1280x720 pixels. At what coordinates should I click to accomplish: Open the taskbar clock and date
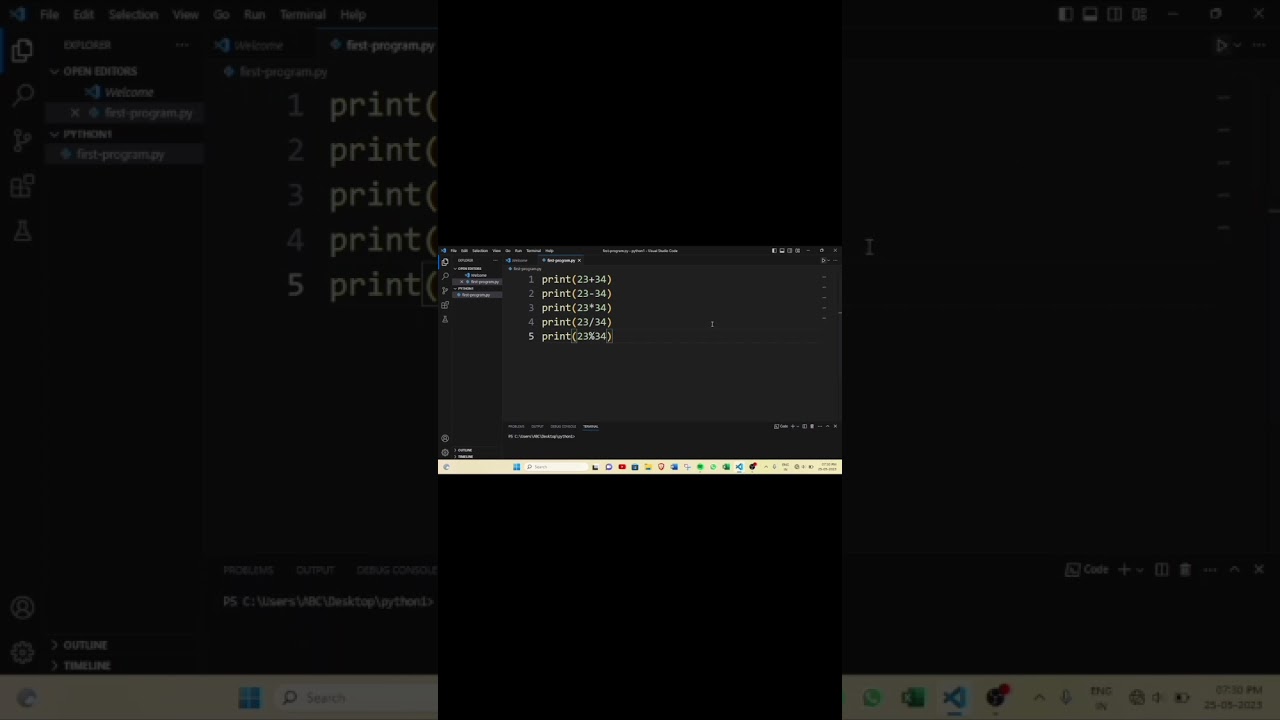(828, 467)
